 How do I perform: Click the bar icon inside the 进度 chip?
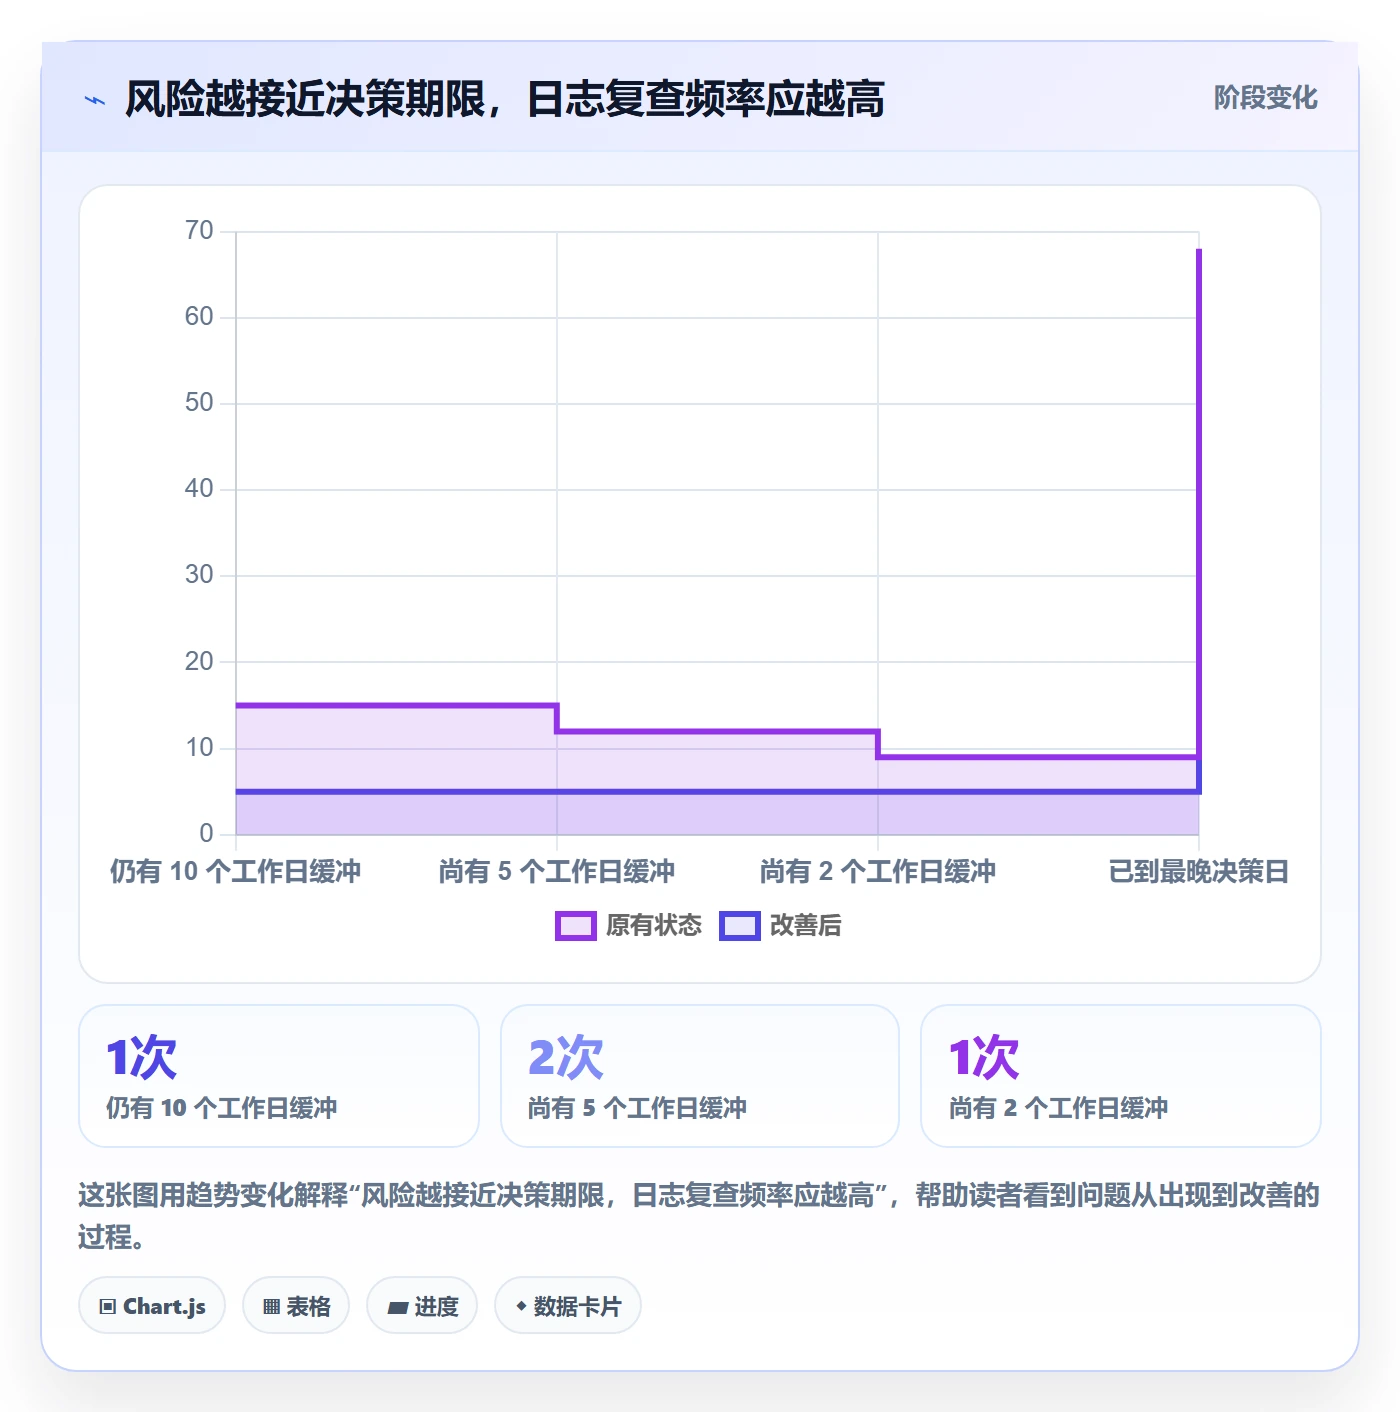398,1307
